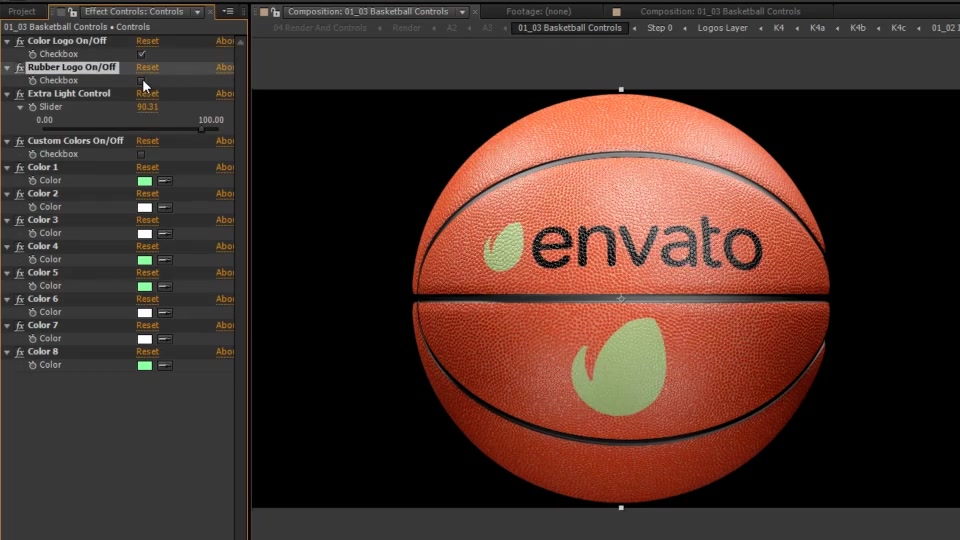Toggle the Effect Controls panel lock icon
This screenshot has width=960, height=540.
point(72,12)
